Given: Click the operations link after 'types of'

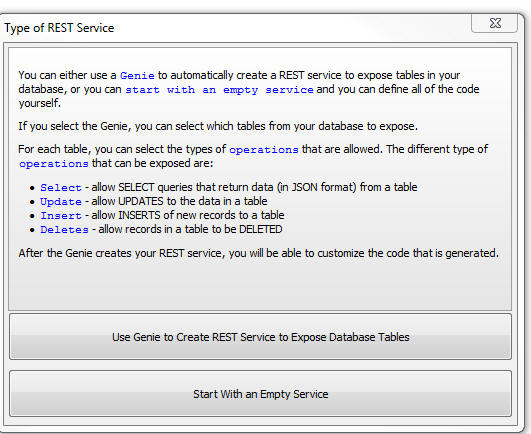Looking at the screenshot, I should tap(264, 149).
